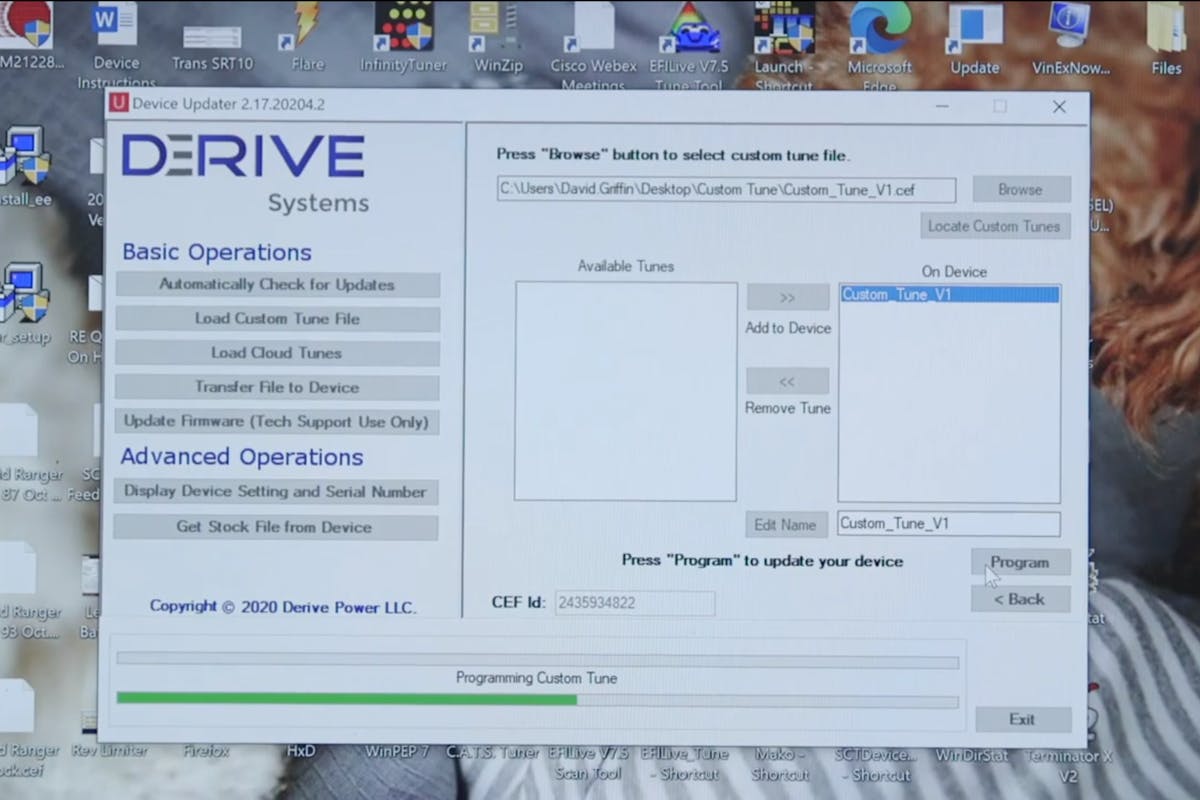This screenshot has height=800, width=1200.
Task: Select Automatically Check for Updates
Action: 277,285
